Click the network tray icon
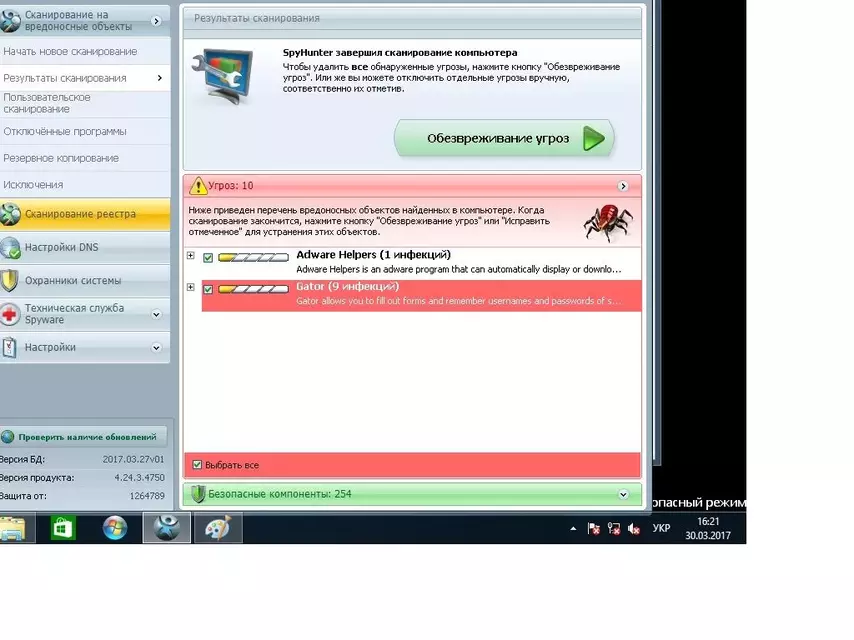854x640 pixels. click(x=614, y=528)
